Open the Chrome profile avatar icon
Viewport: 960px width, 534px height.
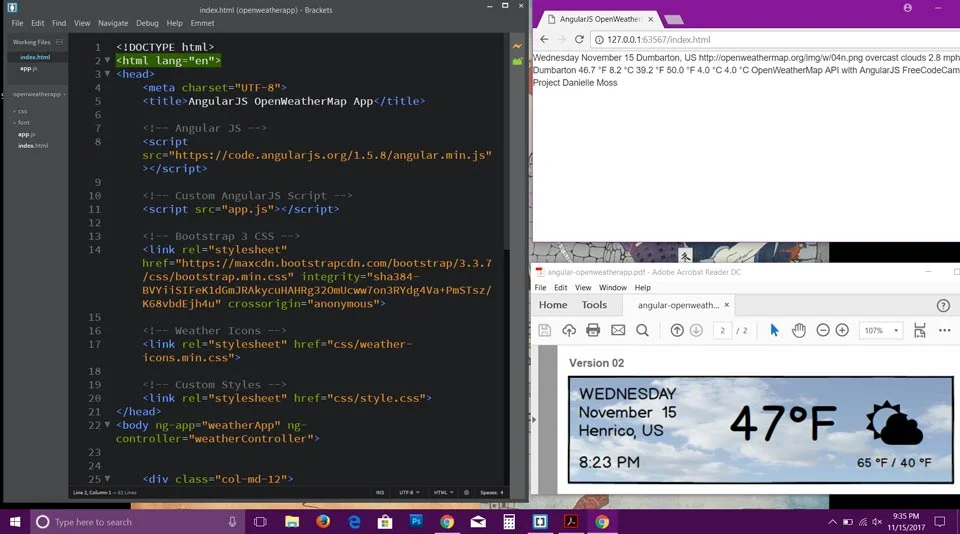click(x=907, y=8)
